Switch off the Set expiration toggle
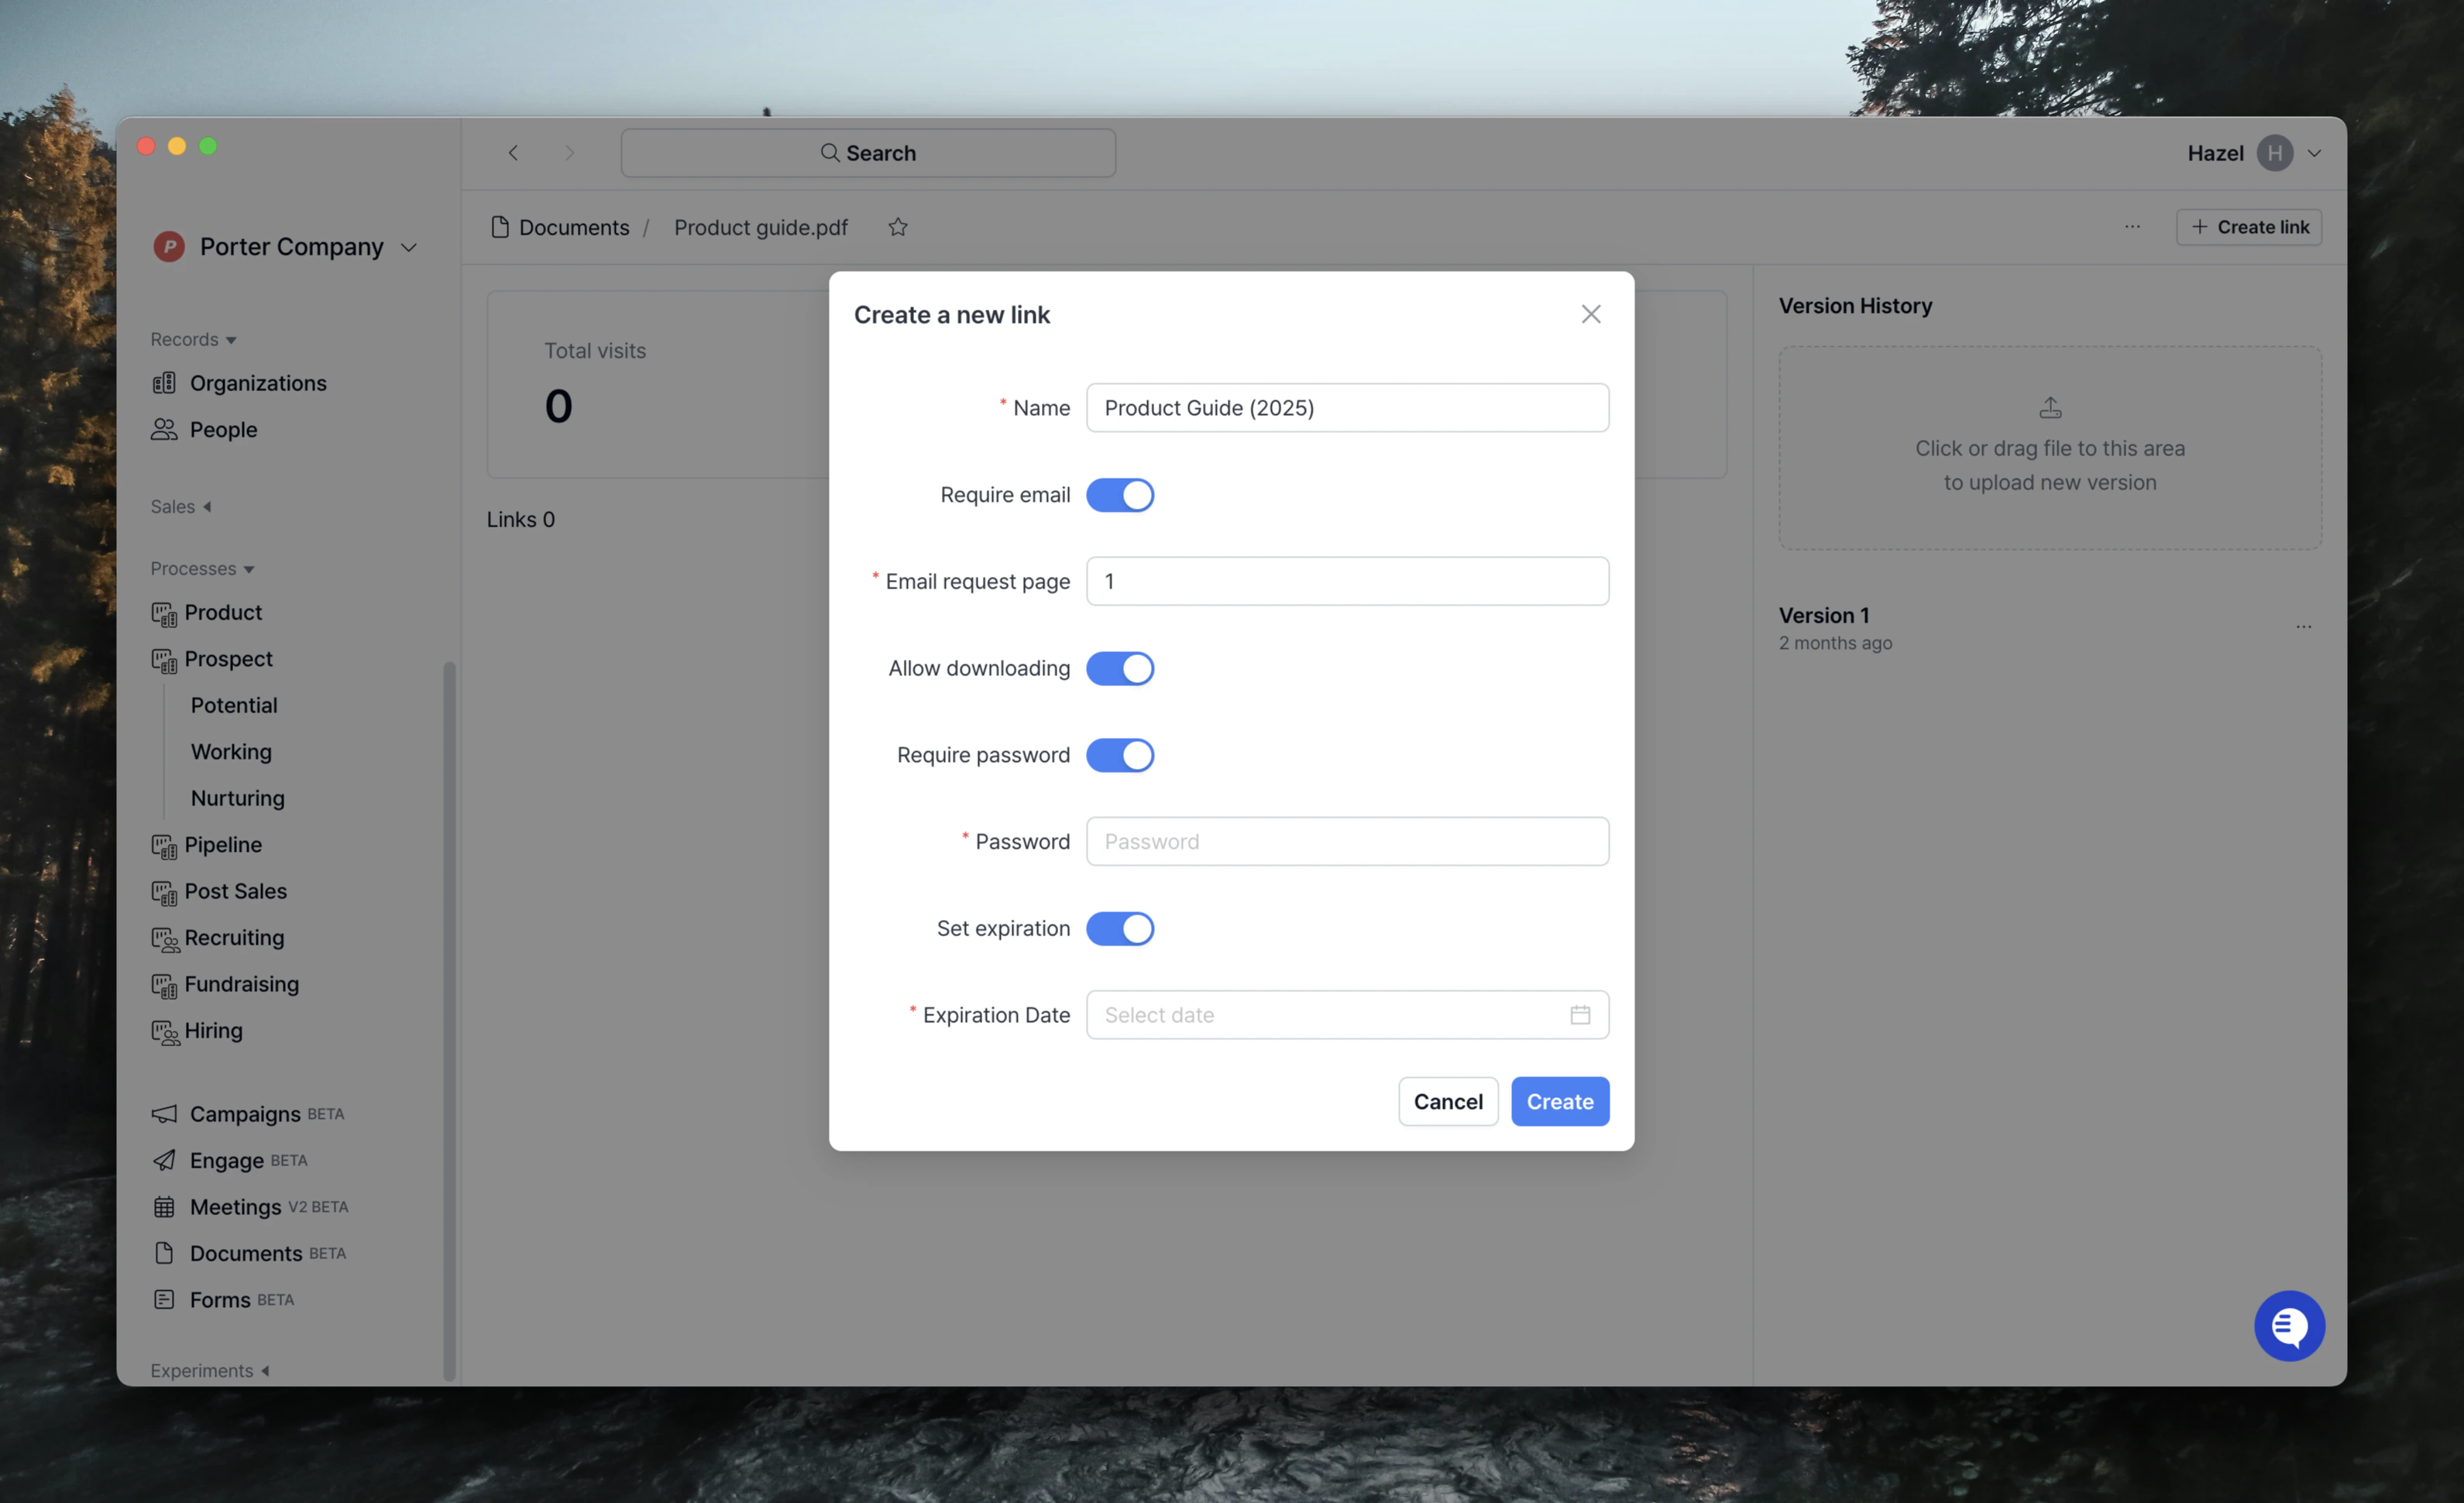 coord(1119,928)
